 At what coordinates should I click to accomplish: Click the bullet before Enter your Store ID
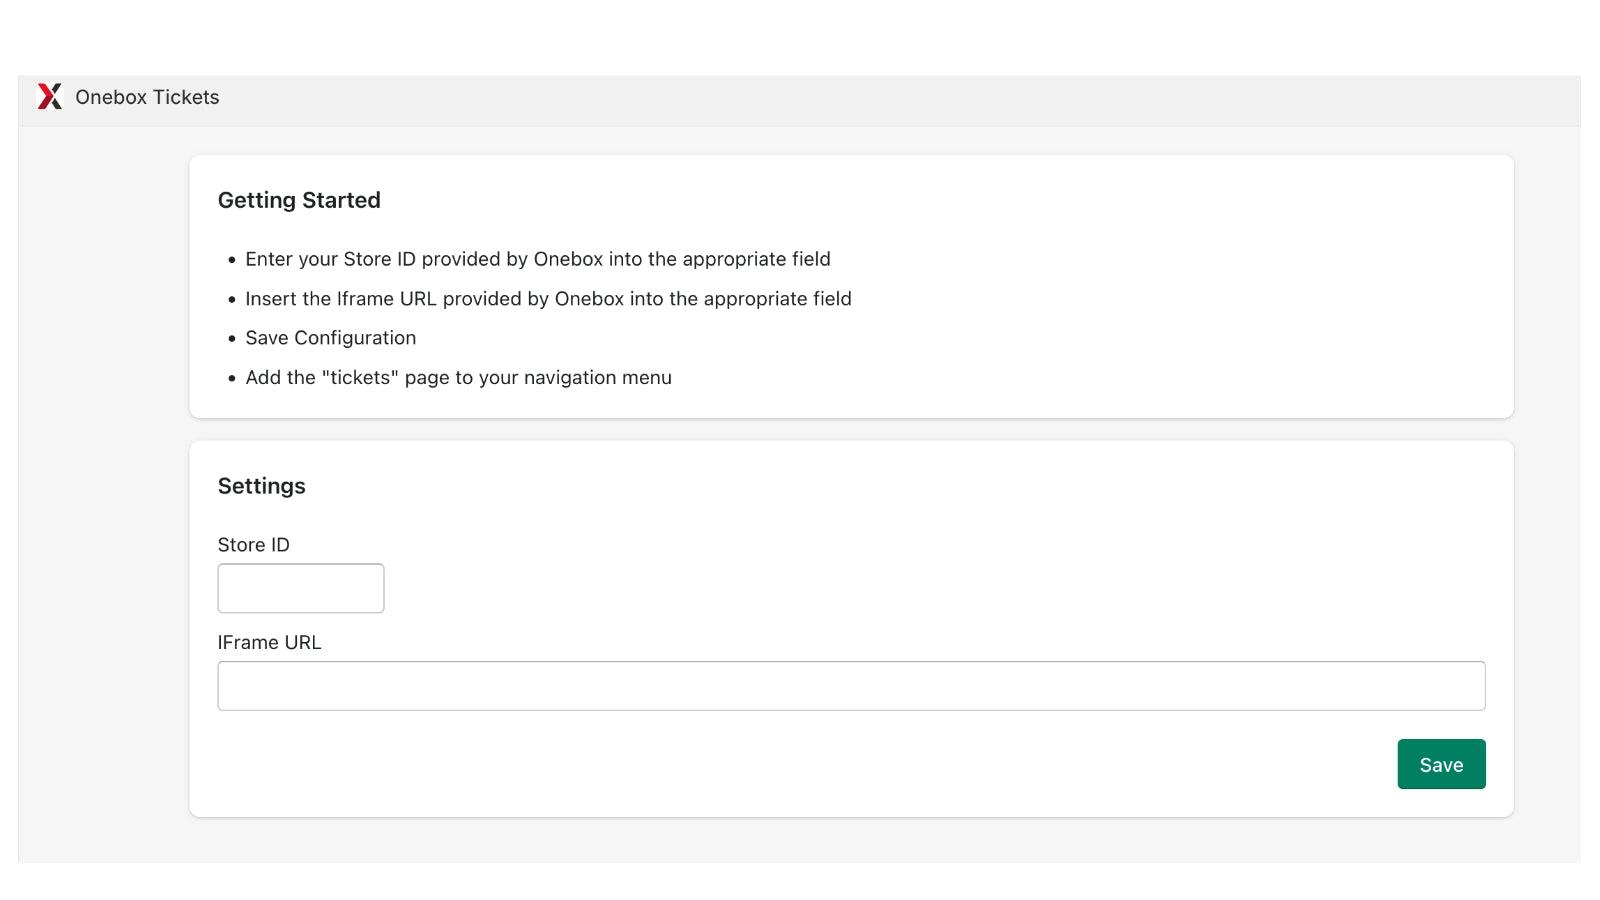(232, 260)
